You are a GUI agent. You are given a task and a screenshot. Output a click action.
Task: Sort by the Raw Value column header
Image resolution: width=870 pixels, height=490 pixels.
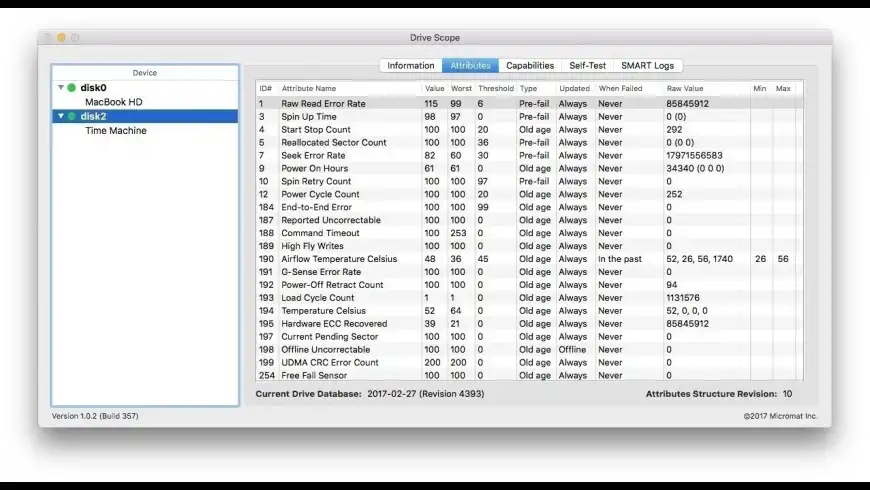tap(685, 88)
